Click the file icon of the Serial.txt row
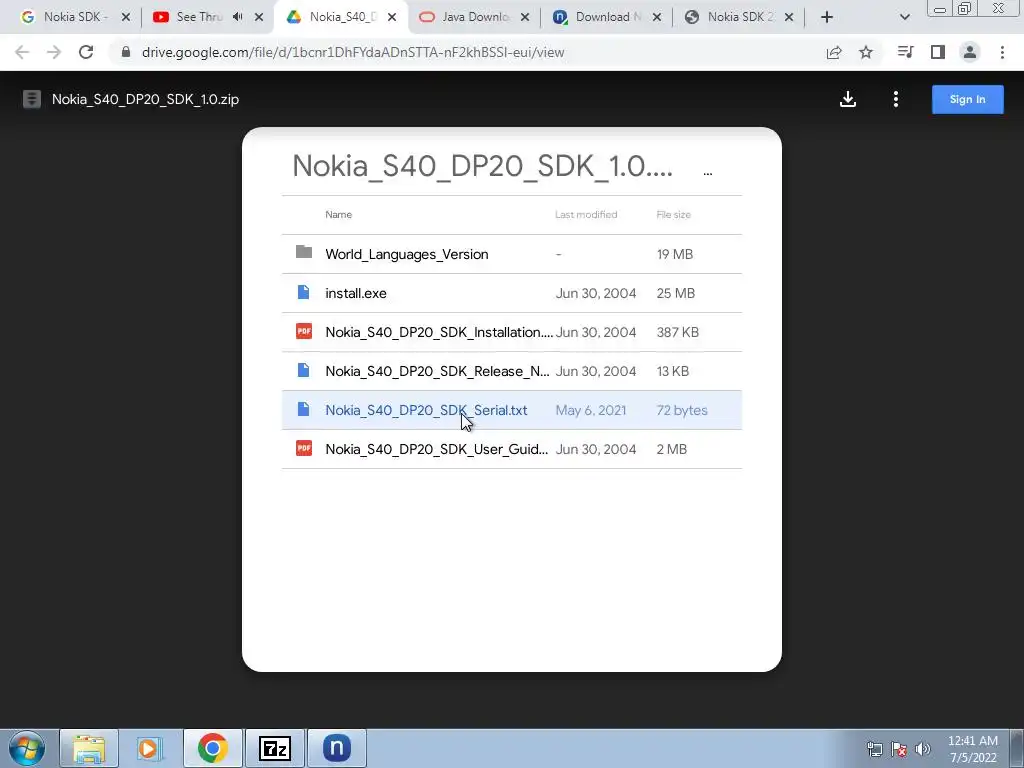Viewport: 1024px width, 768px height. (x=304, y=409)
